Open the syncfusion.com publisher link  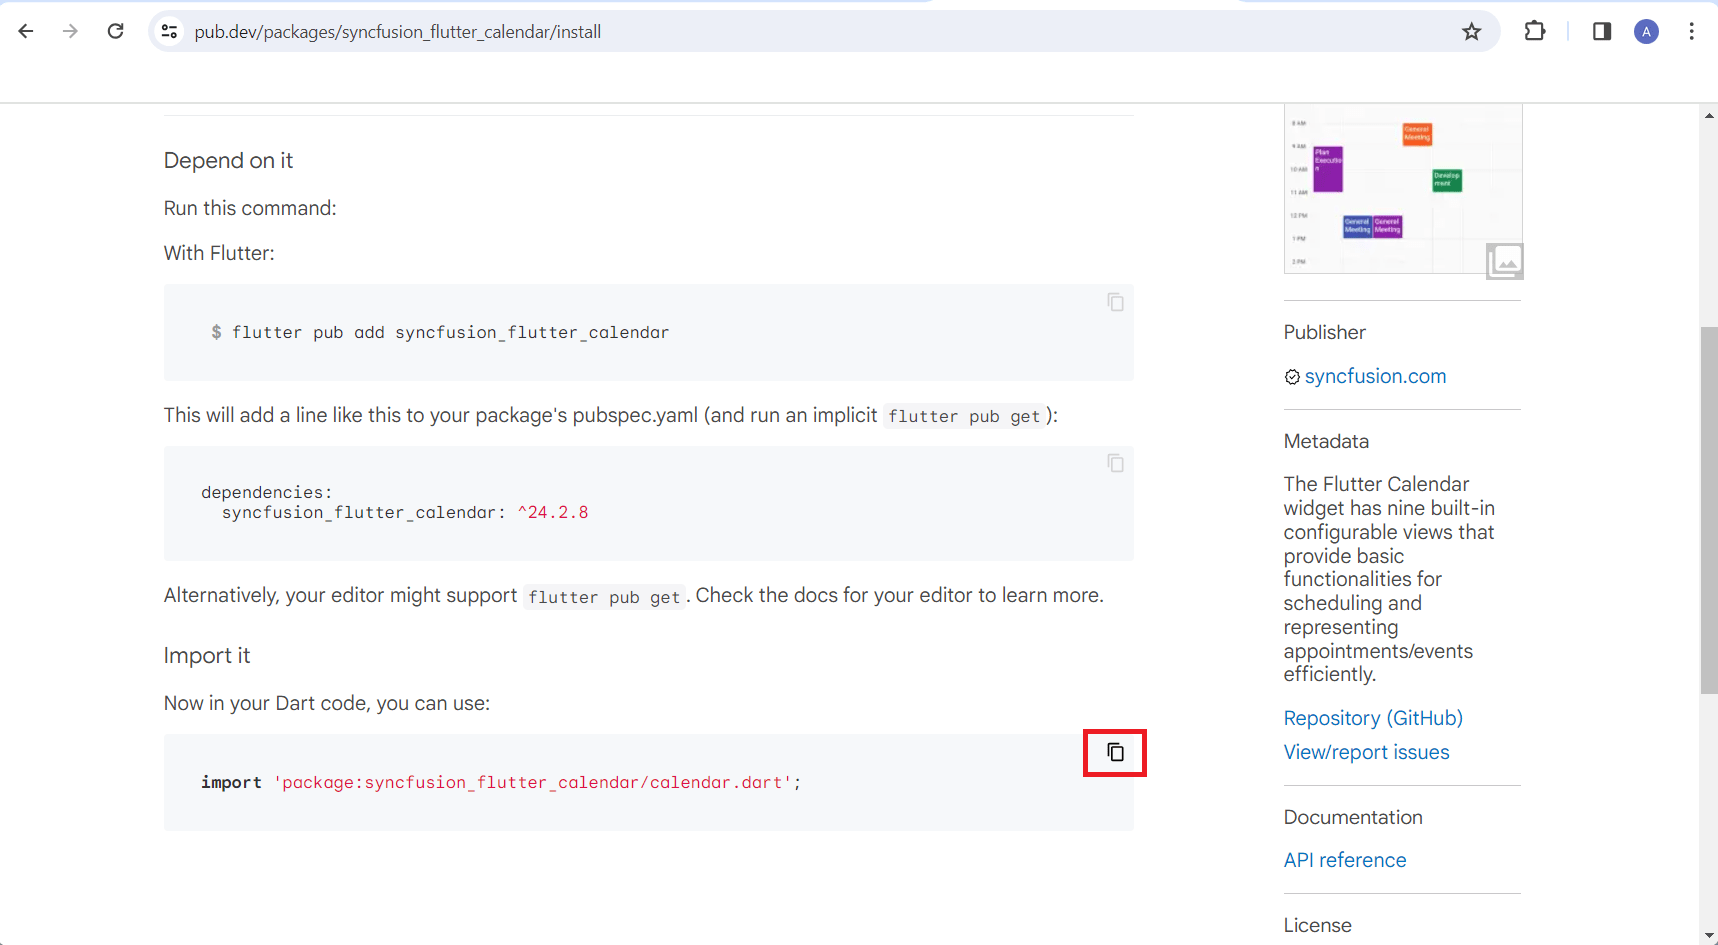(1375, 376)
